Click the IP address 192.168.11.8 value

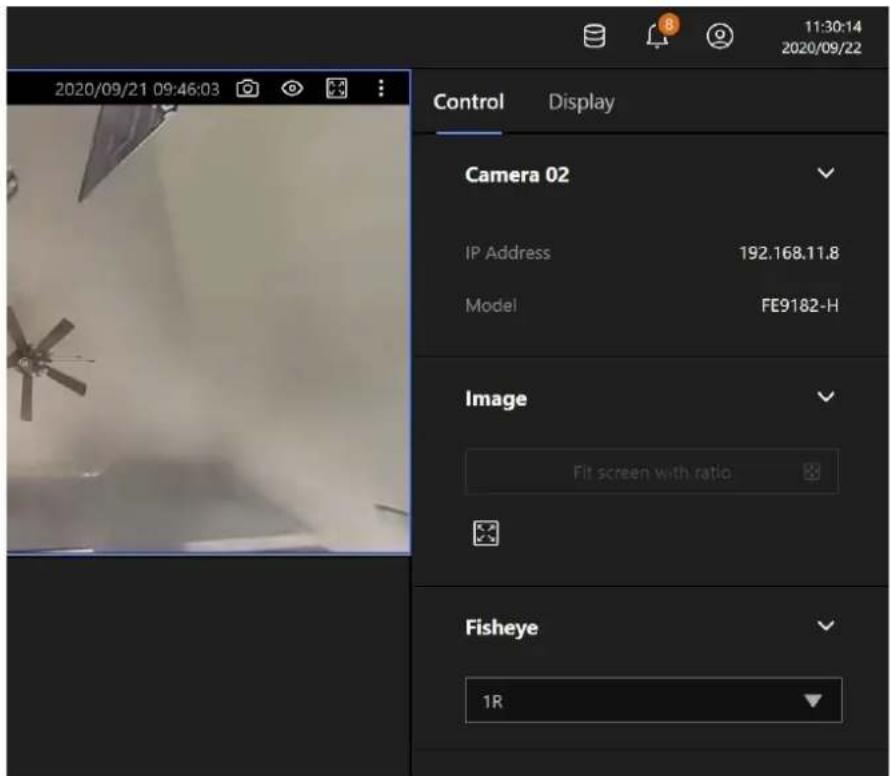tap(789, 253)
